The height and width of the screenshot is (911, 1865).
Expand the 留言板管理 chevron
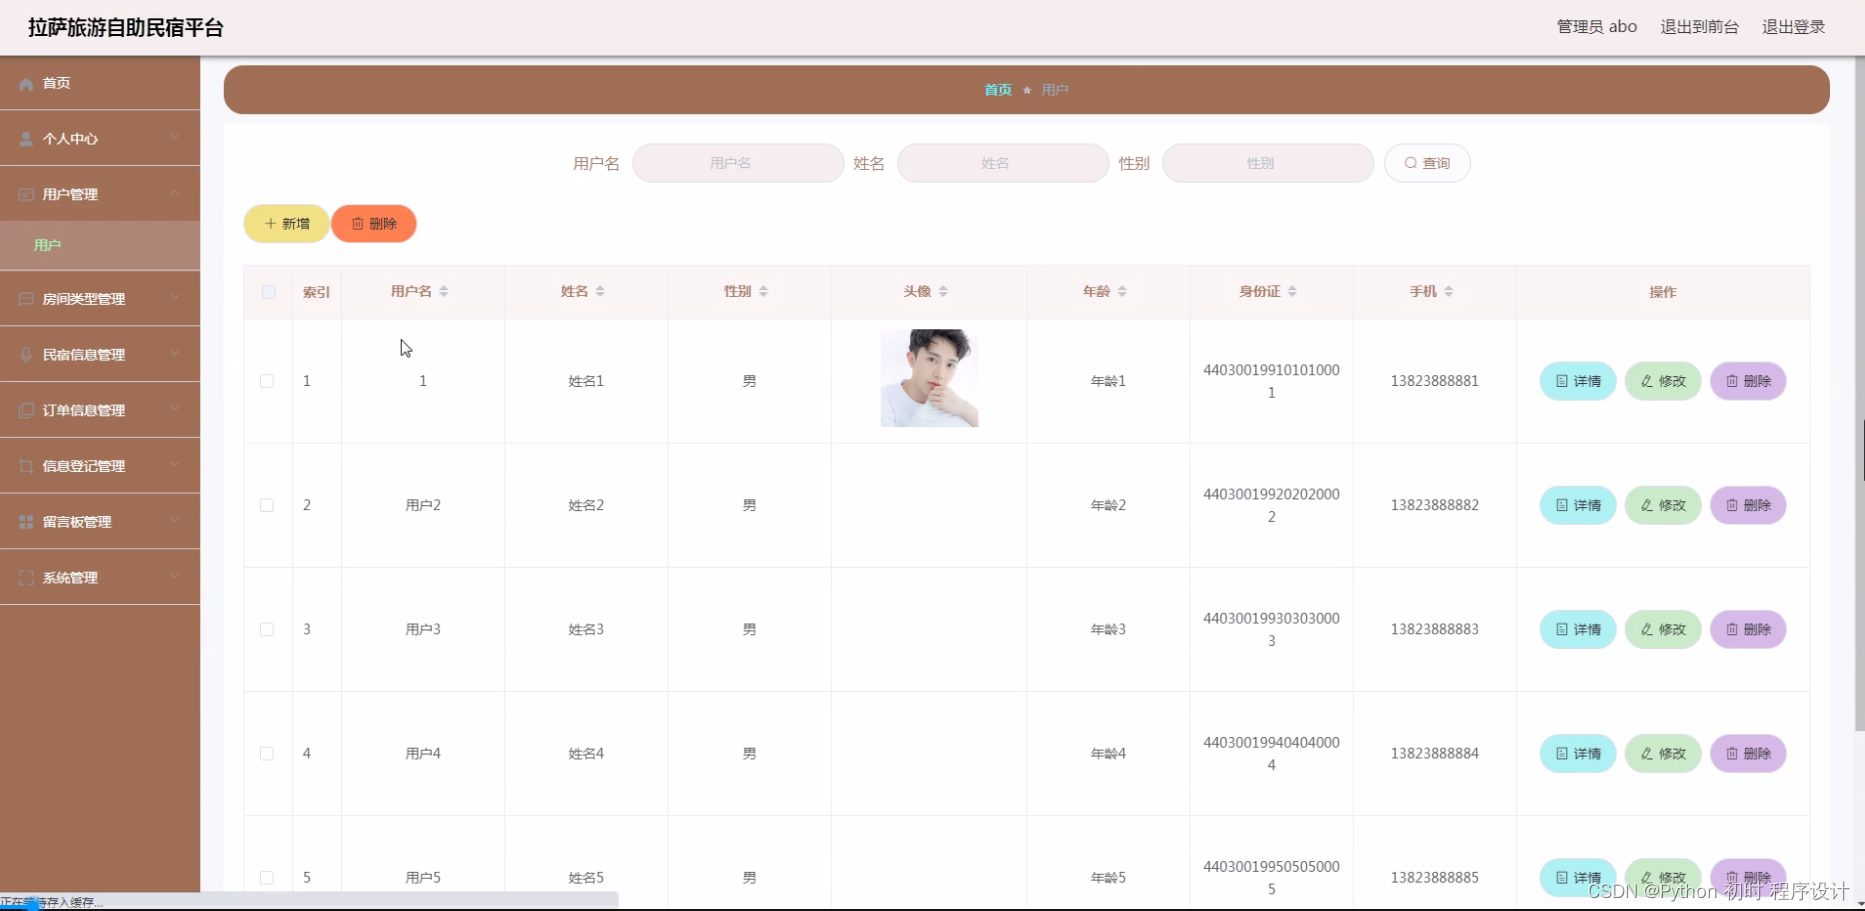pos(175,521)
